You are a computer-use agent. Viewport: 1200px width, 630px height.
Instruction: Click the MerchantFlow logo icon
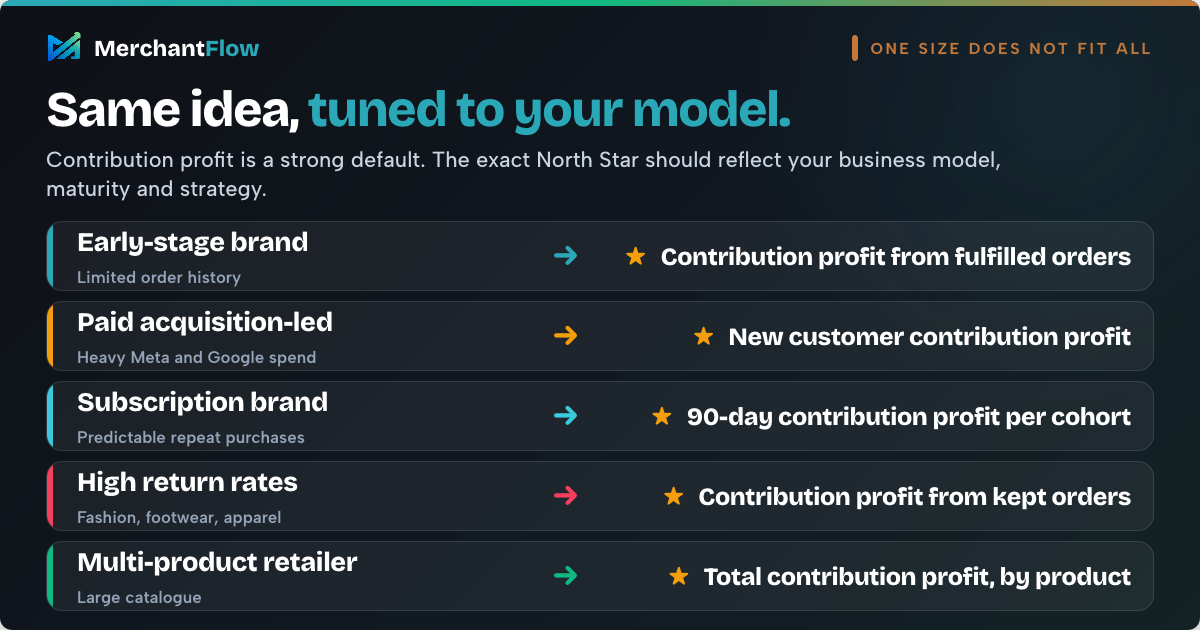point(64,47)
